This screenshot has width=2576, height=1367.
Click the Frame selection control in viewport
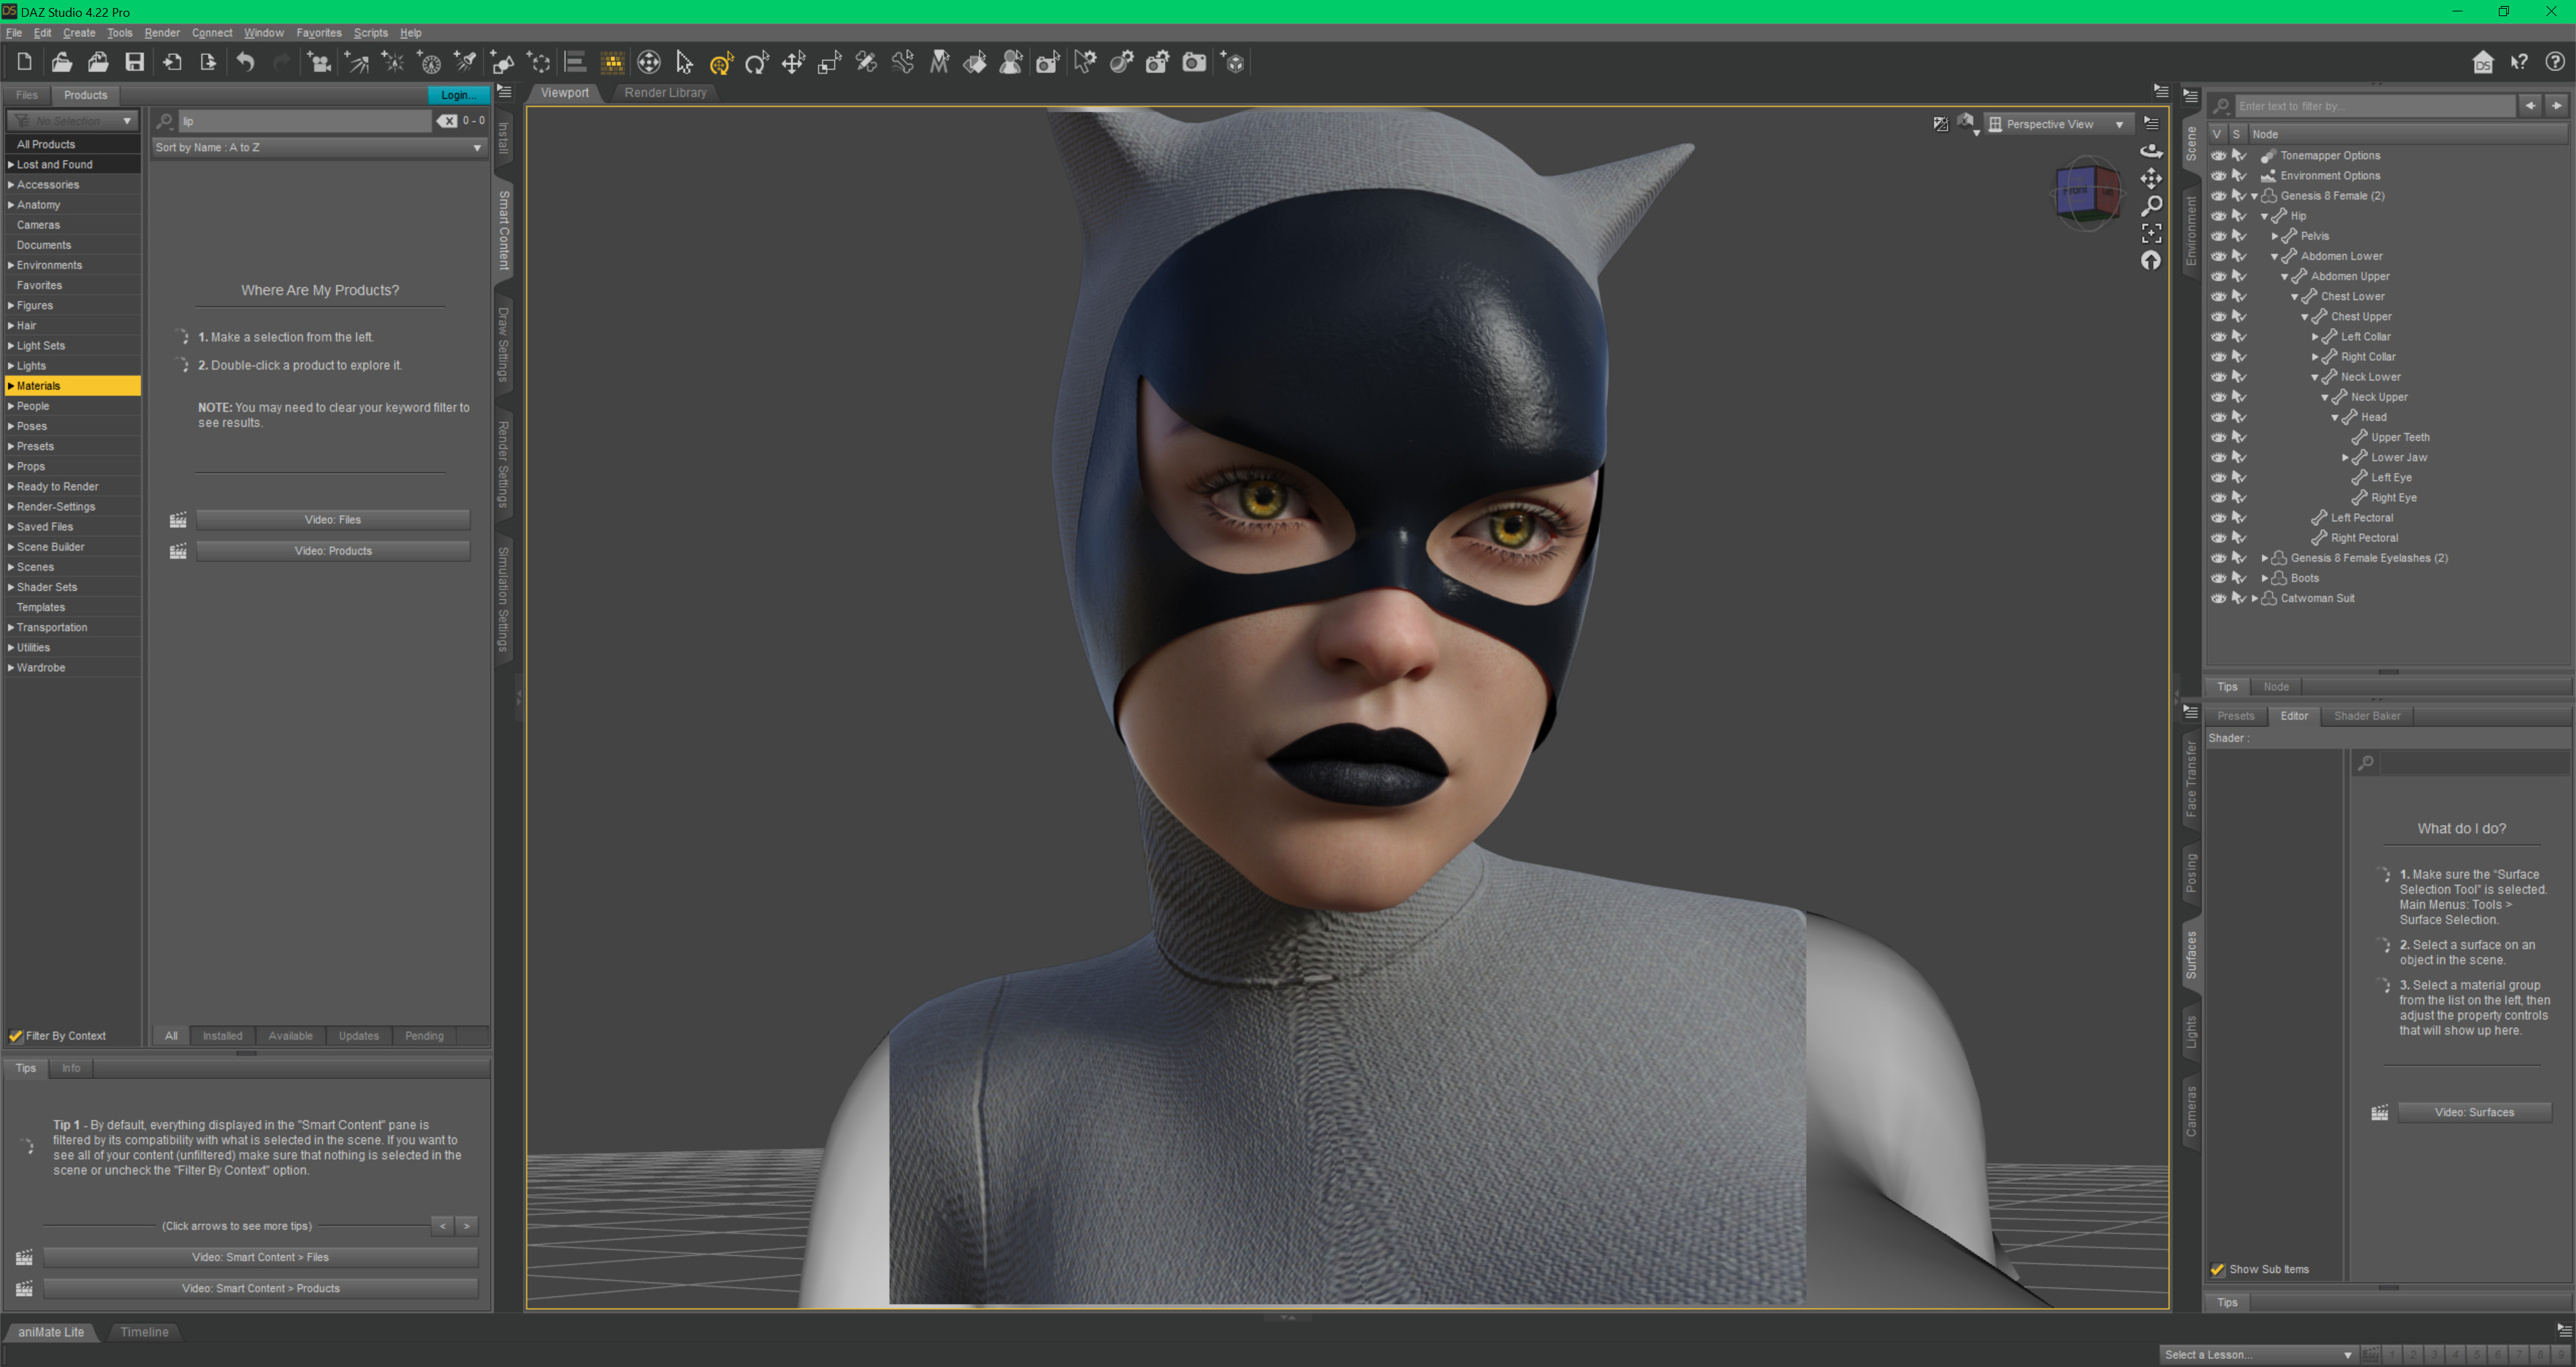pos(2151,233)
